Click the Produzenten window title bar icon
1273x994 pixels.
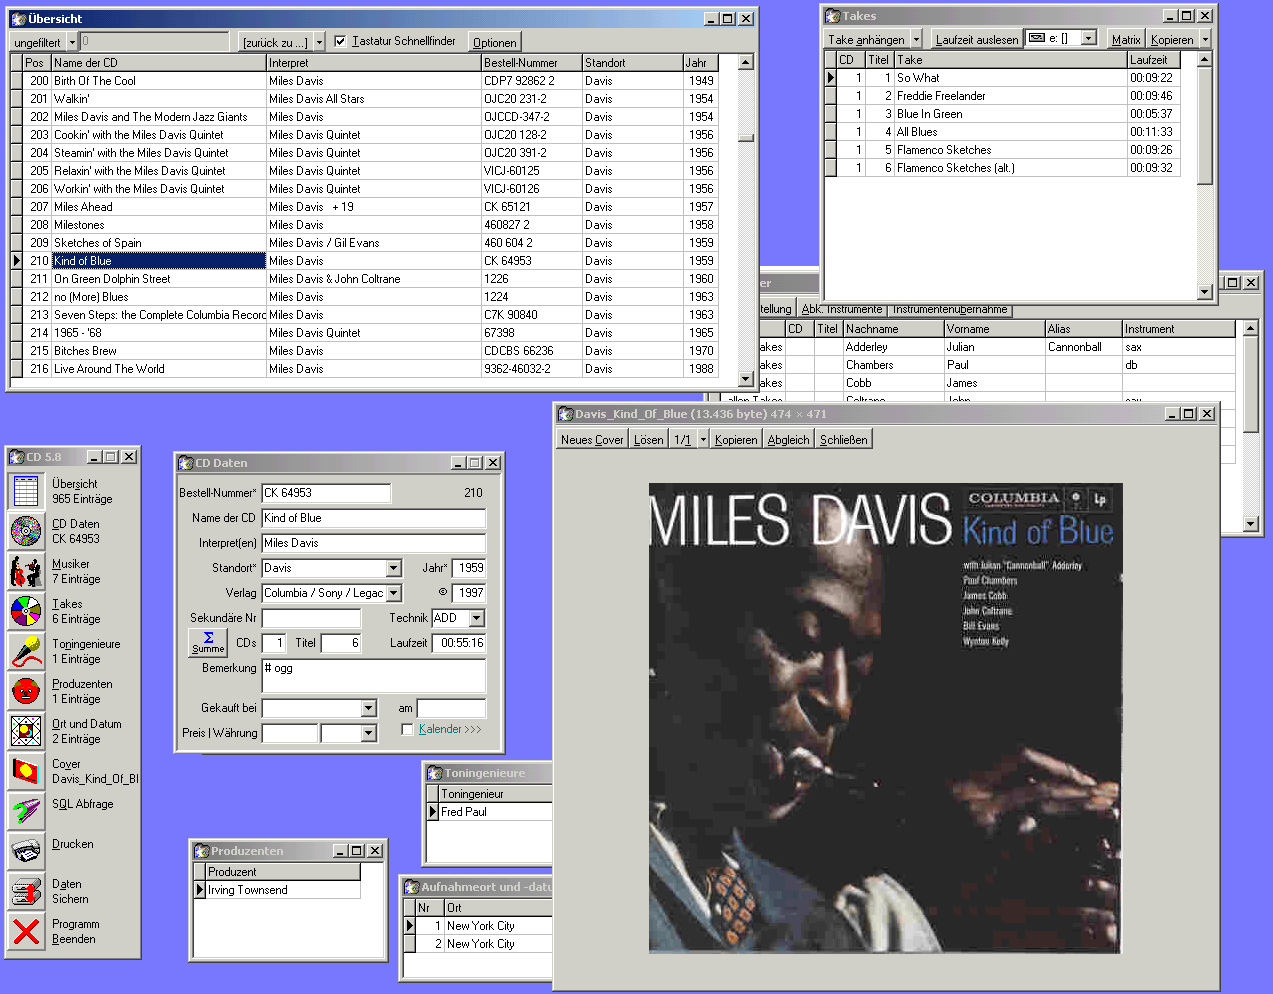[201, 851]
